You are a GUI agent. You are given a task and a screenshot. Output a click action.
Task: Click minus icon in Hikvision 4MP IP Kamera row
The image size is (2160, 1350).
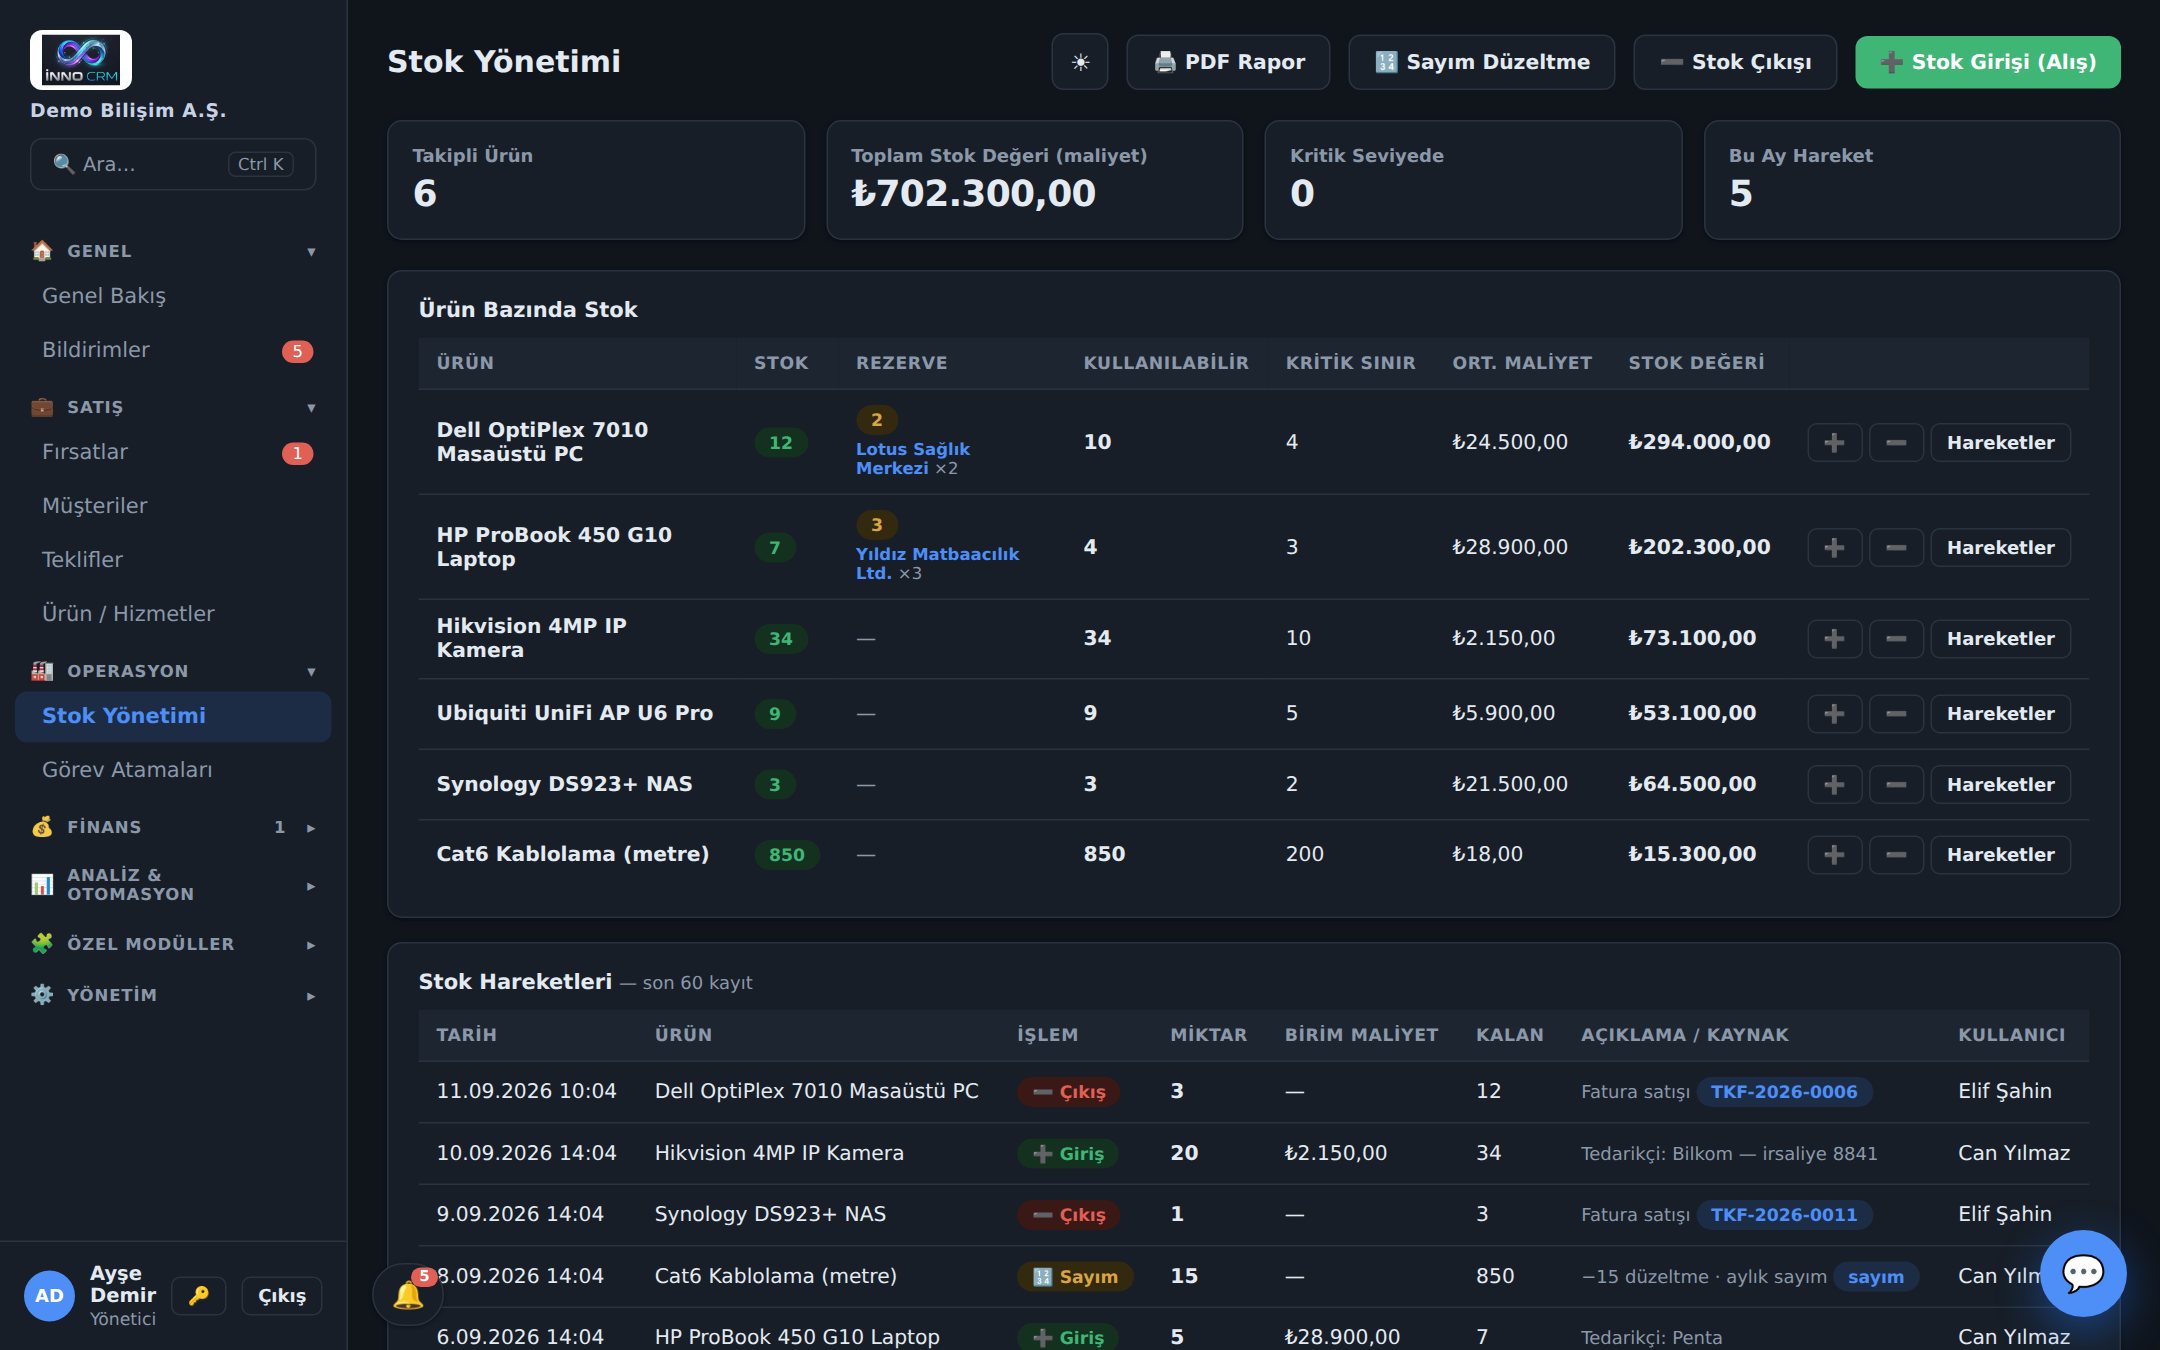pyautogui.click(x=1896, y=638)
